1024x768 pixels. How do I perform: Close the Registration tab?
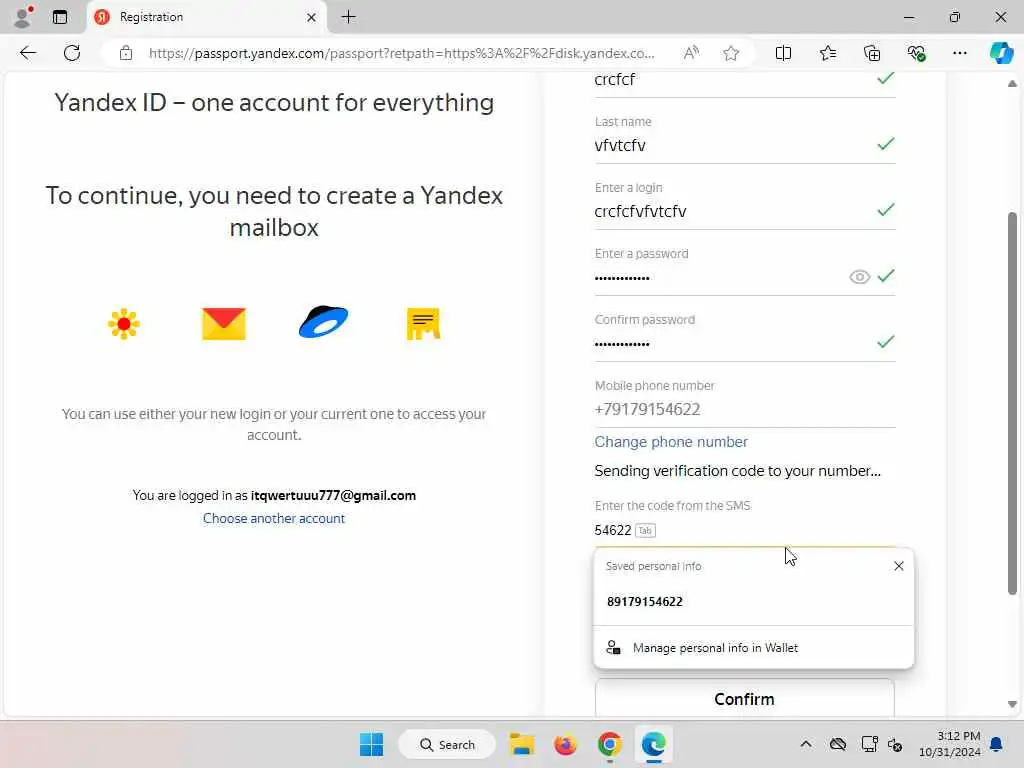[x=312, y=18]
